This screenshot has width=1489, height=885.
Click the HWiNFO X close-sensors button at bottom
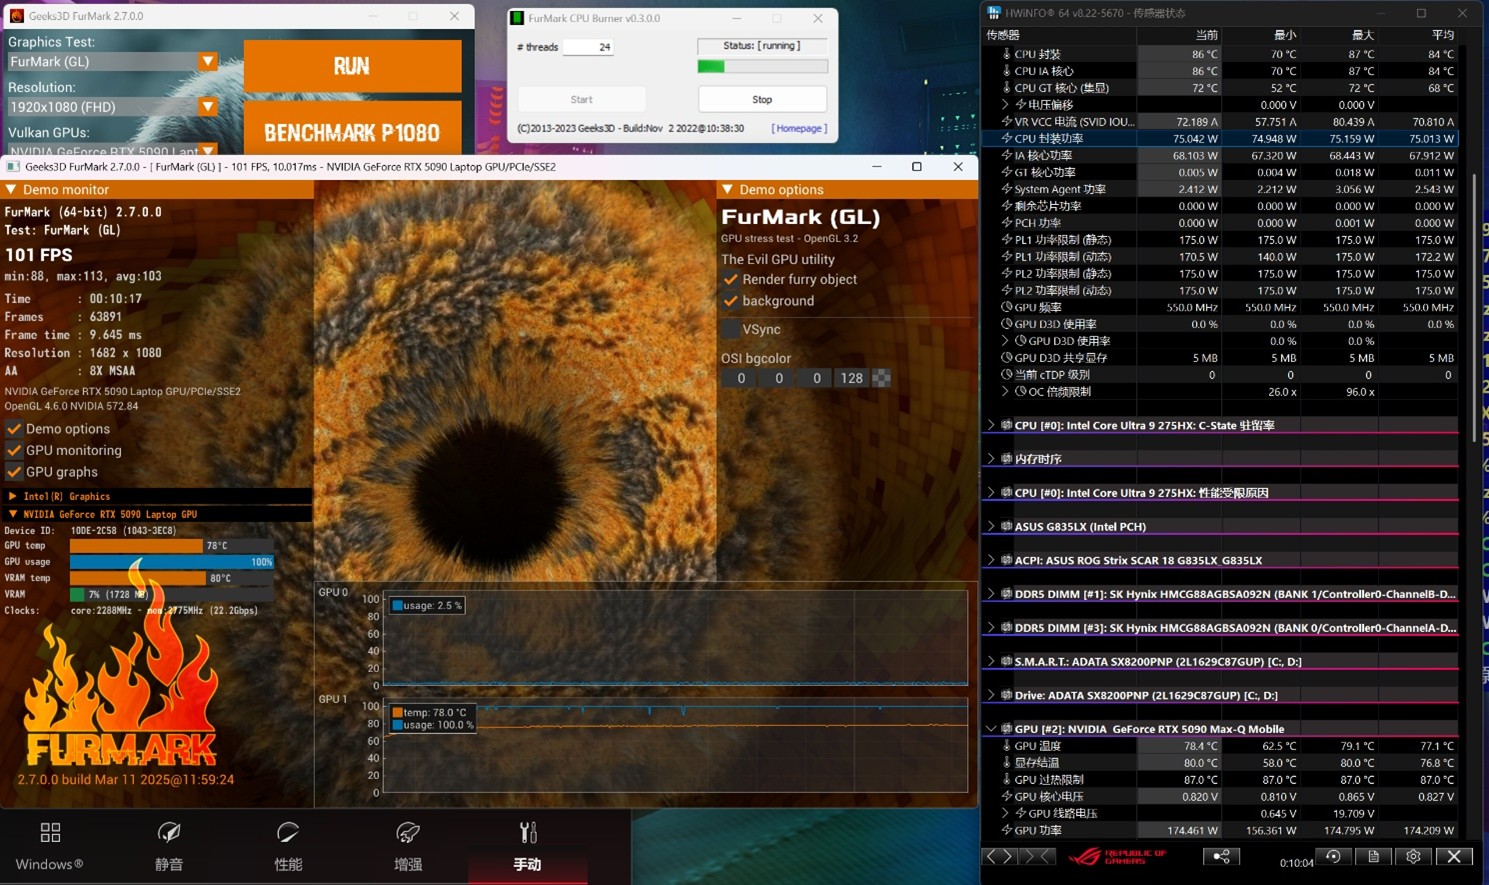1454,857
